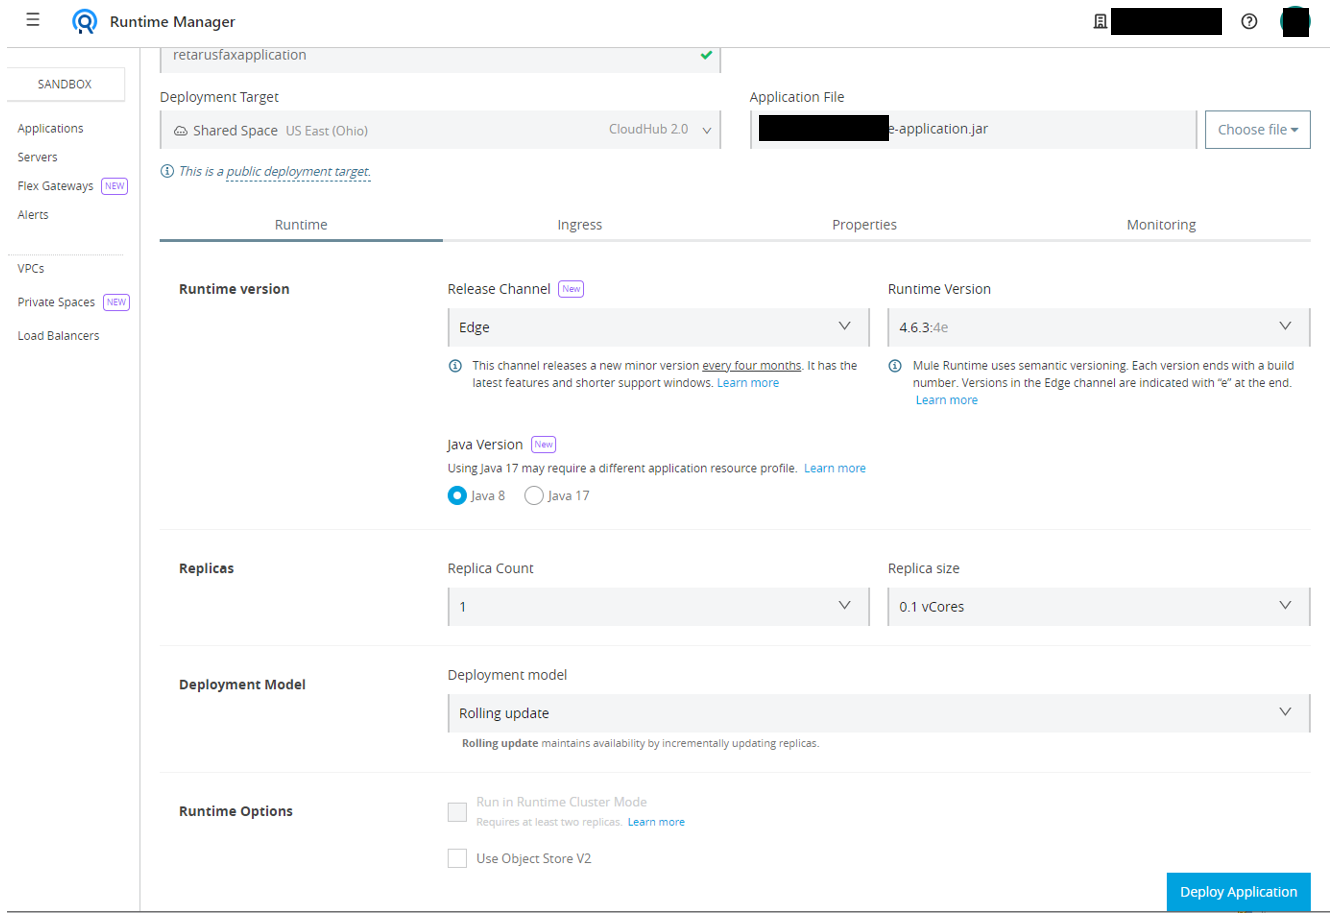Click the organization building icon

tap(1100, 21)
